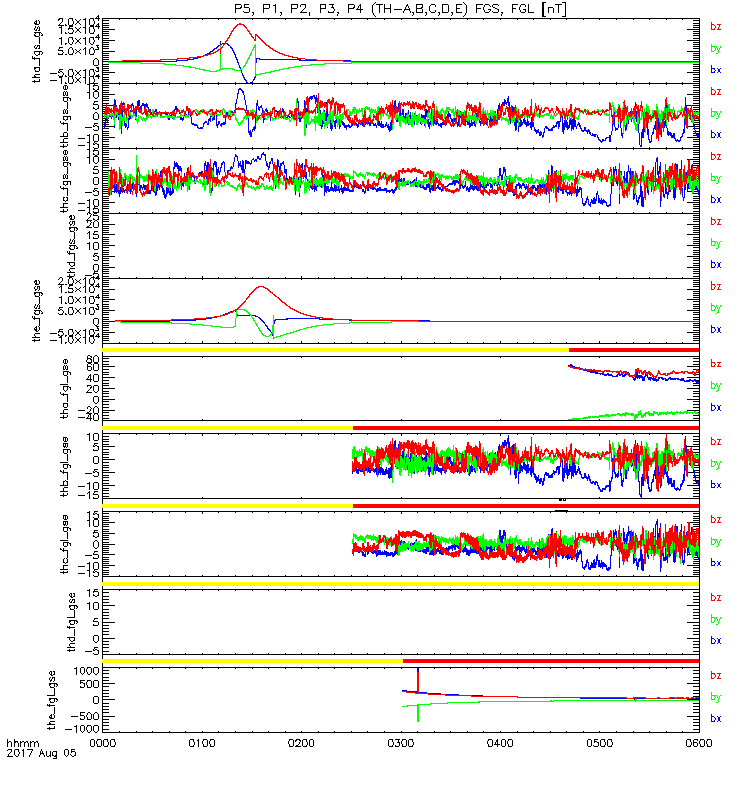This screenshot has width=750, height=800.
Task: Select 'bx' legend of thb_fgs_gse panel
Action: [716, 135]
